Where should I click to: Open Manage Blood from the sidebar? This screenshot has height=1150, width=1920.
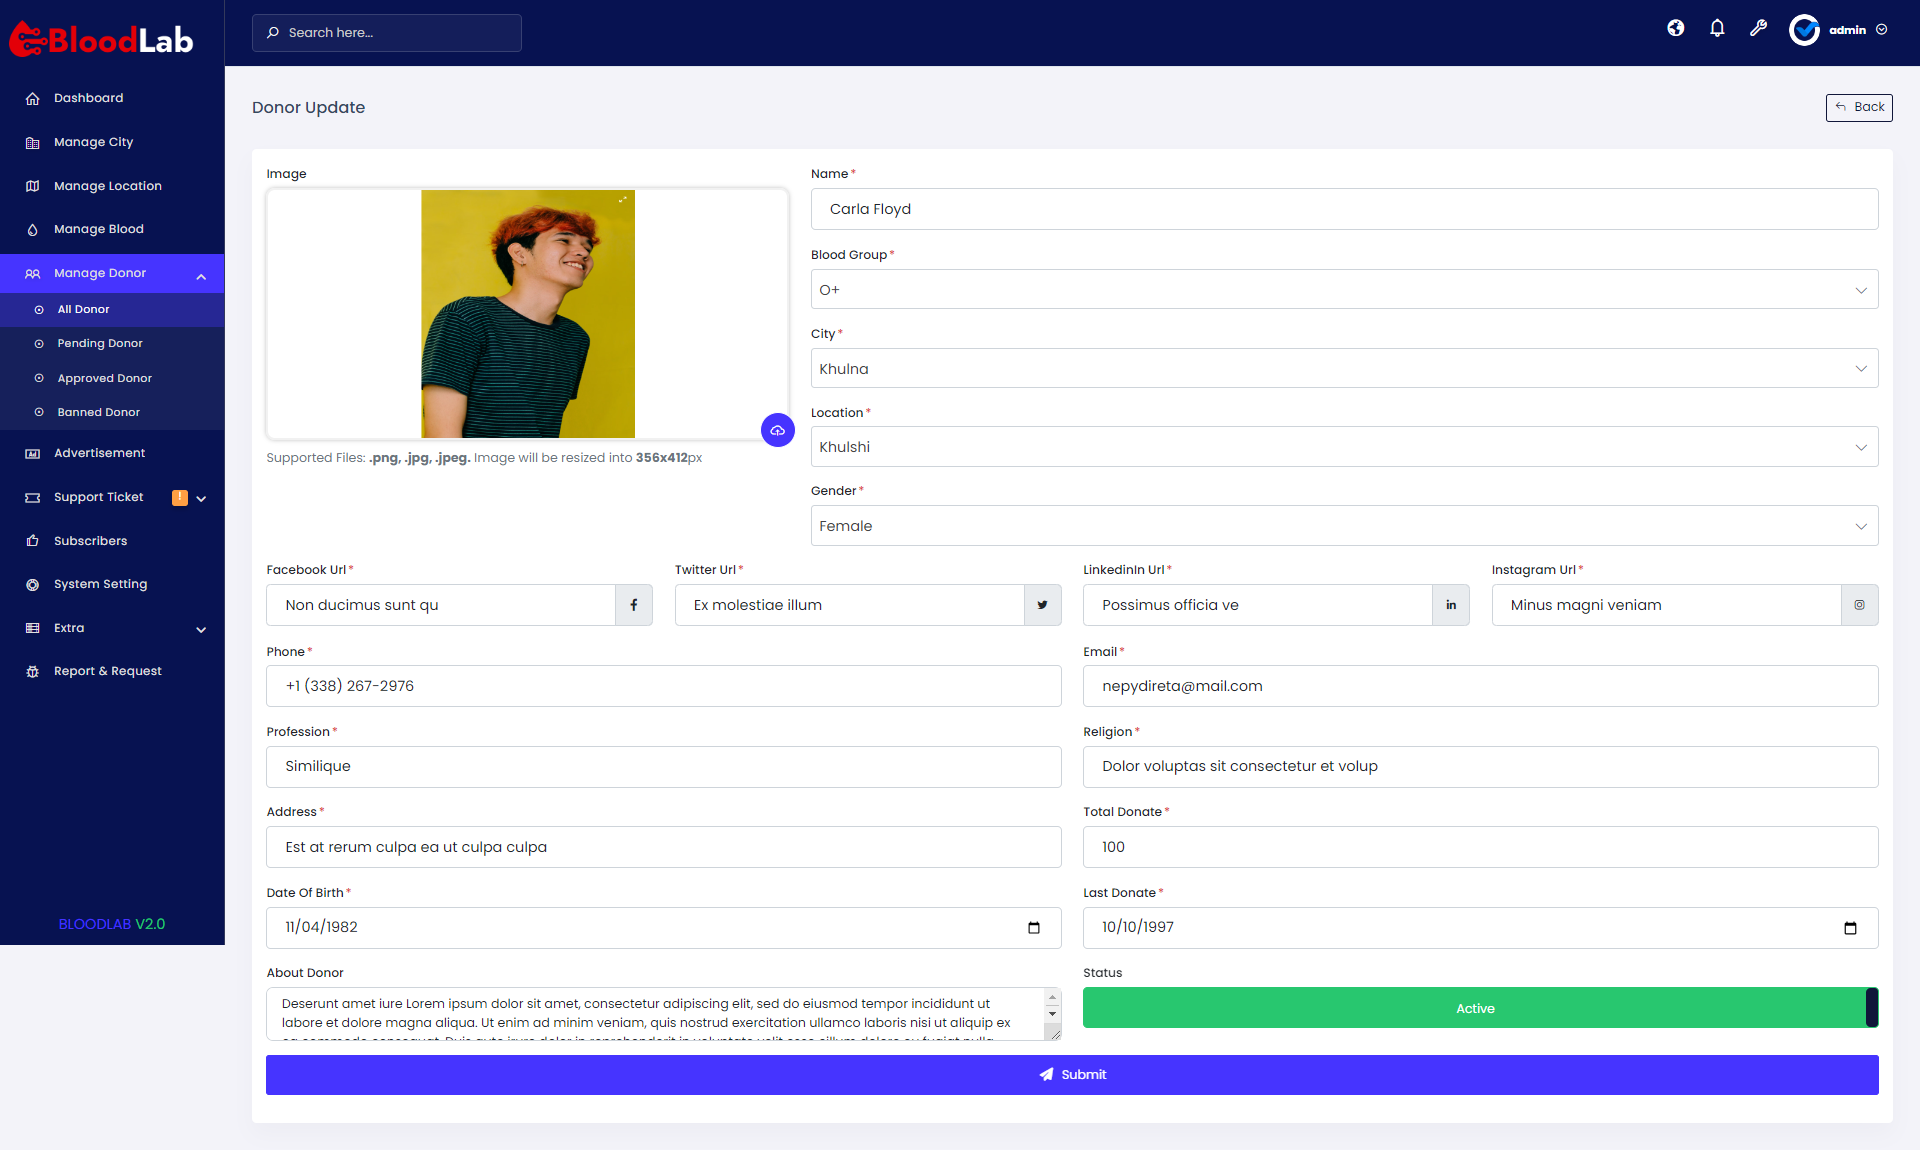click(96, 228)
